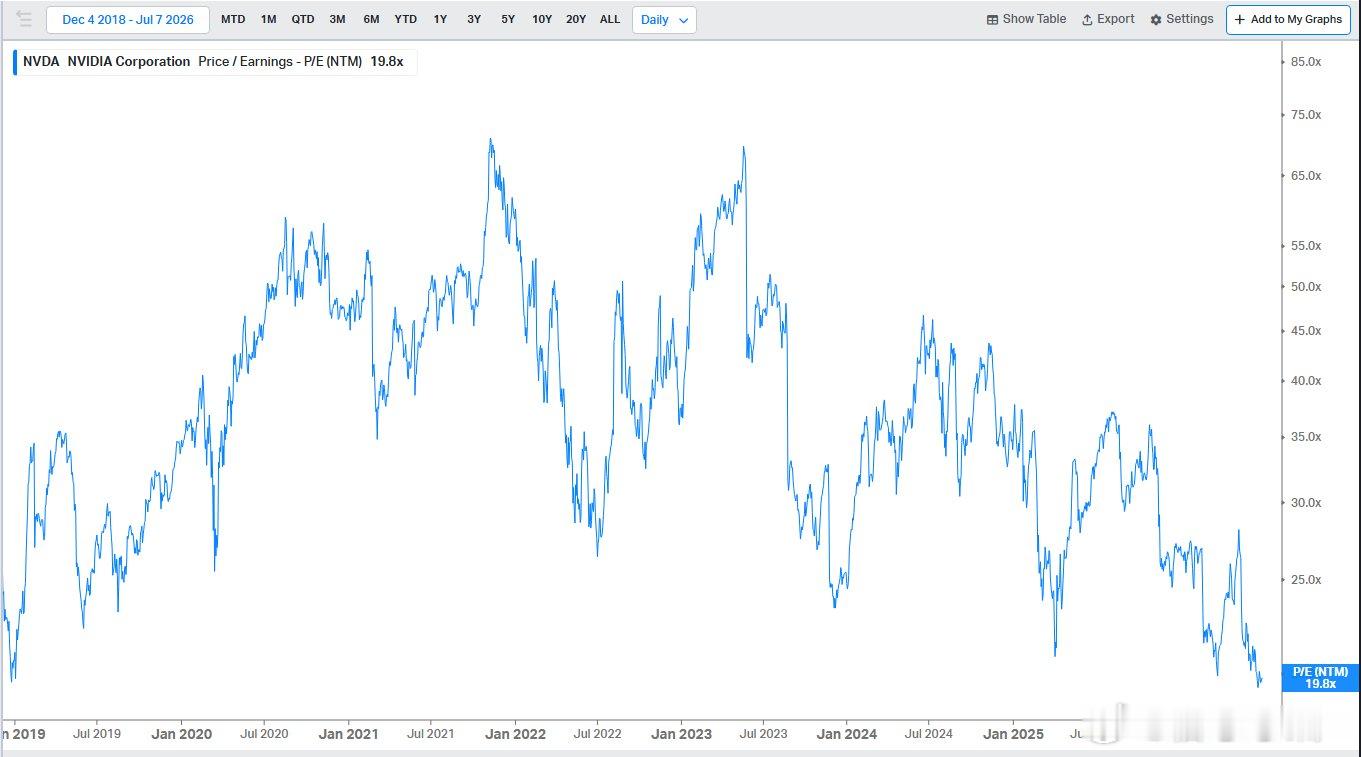The height and width of the screenshot is (757, 1361).
Task: Open chart Settings
Action: click(1182, 19)
